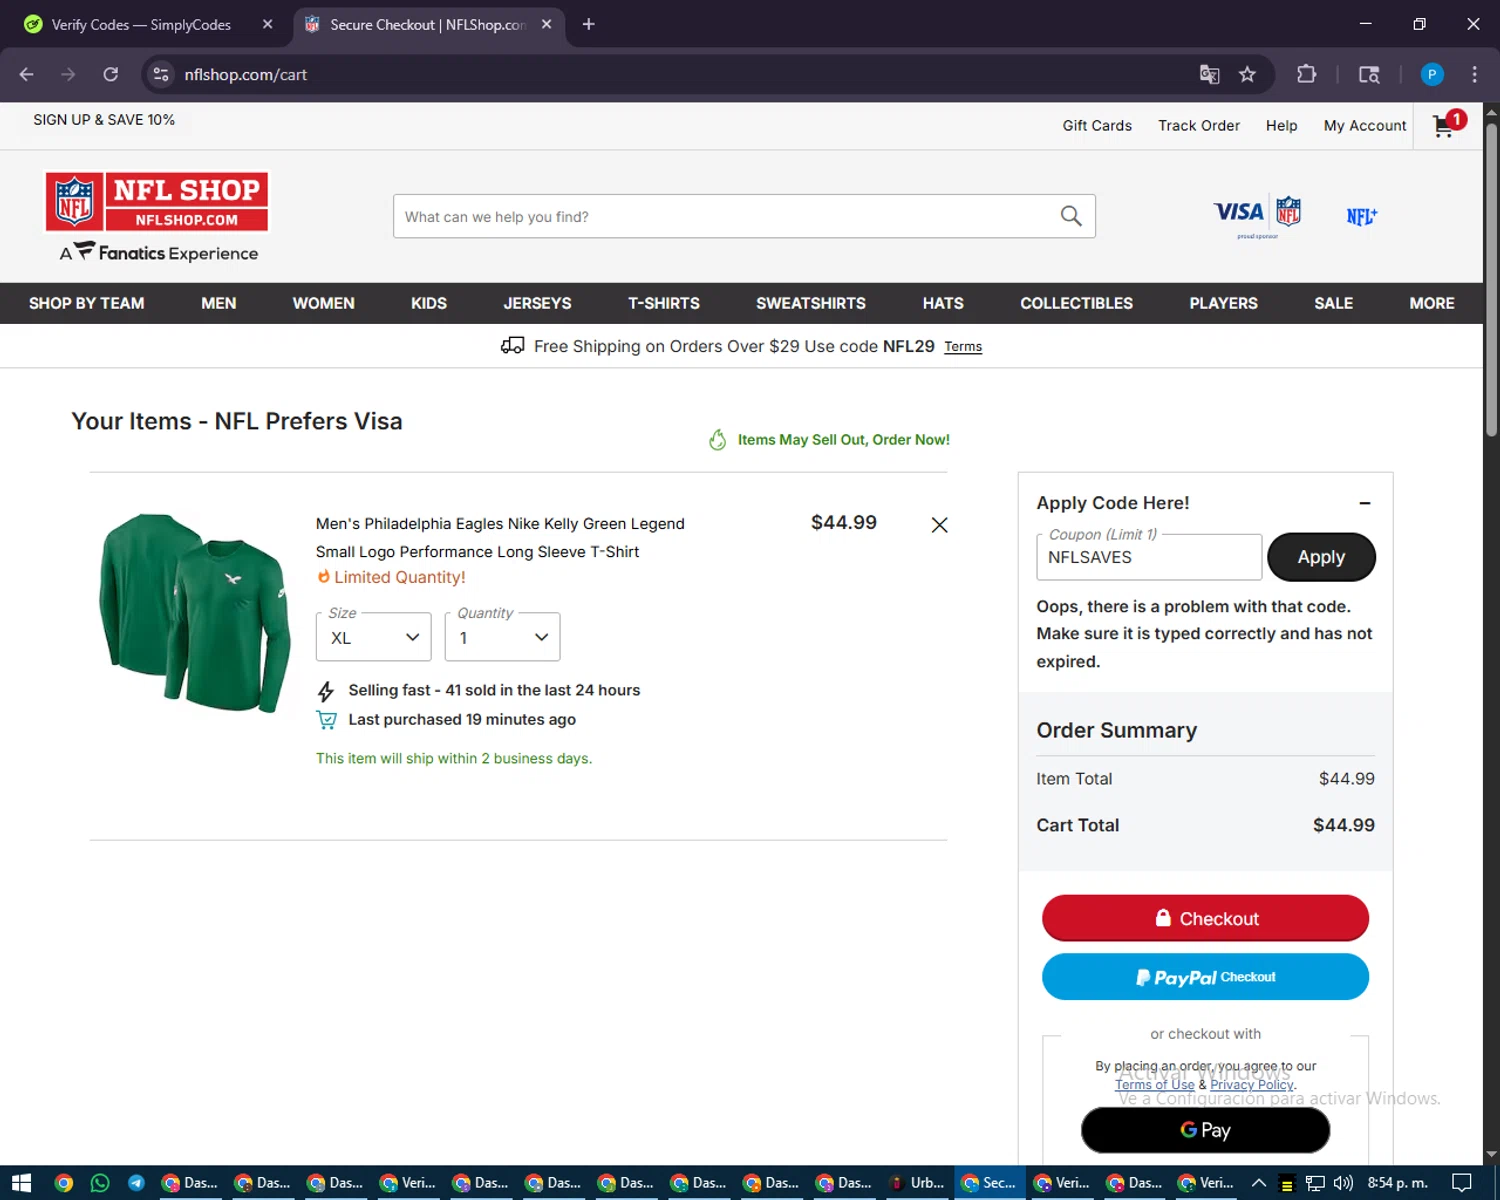The height and width of the screenshot is (1200, 1500).
Task: Open the T-SHIRTS menu
Action: click(x=664, y=303)
